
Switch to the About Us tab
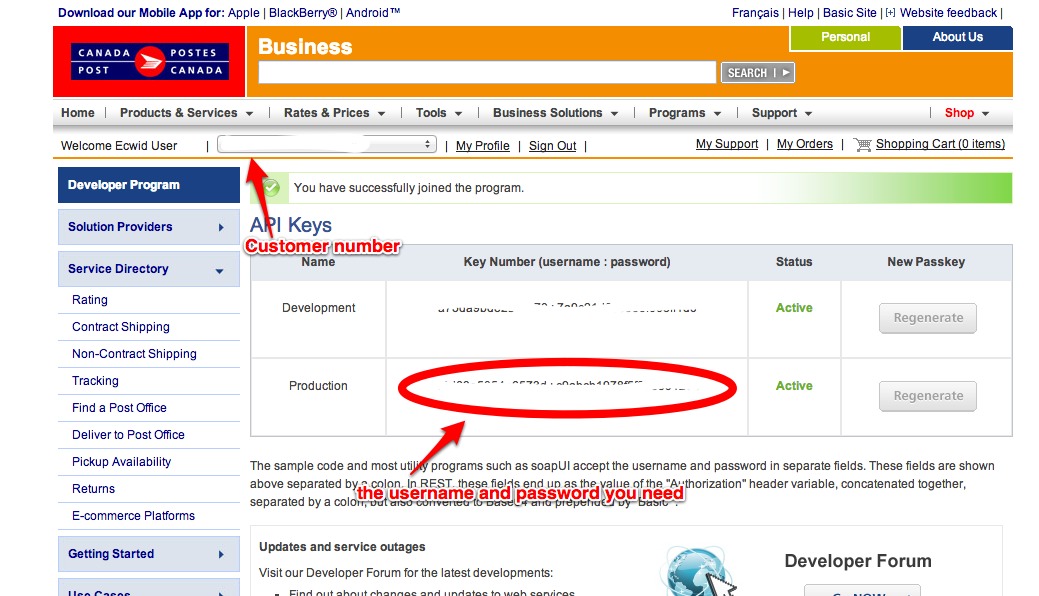click(957, 38)
